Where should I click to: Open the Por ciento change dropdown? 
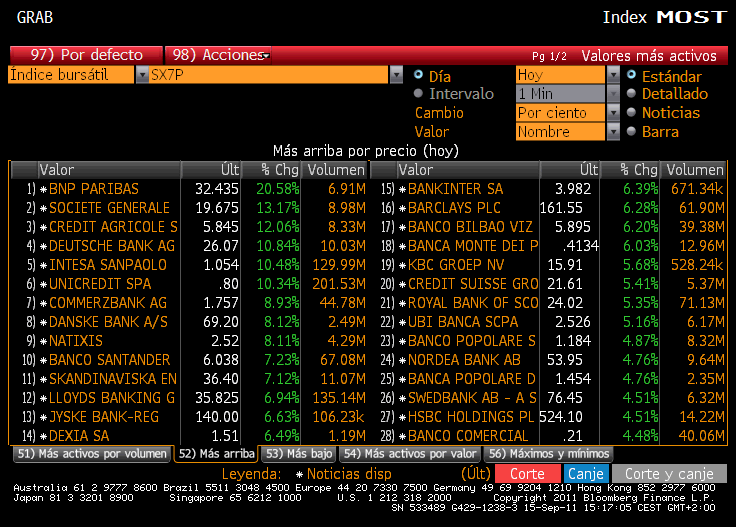click(x=613, y=113)
